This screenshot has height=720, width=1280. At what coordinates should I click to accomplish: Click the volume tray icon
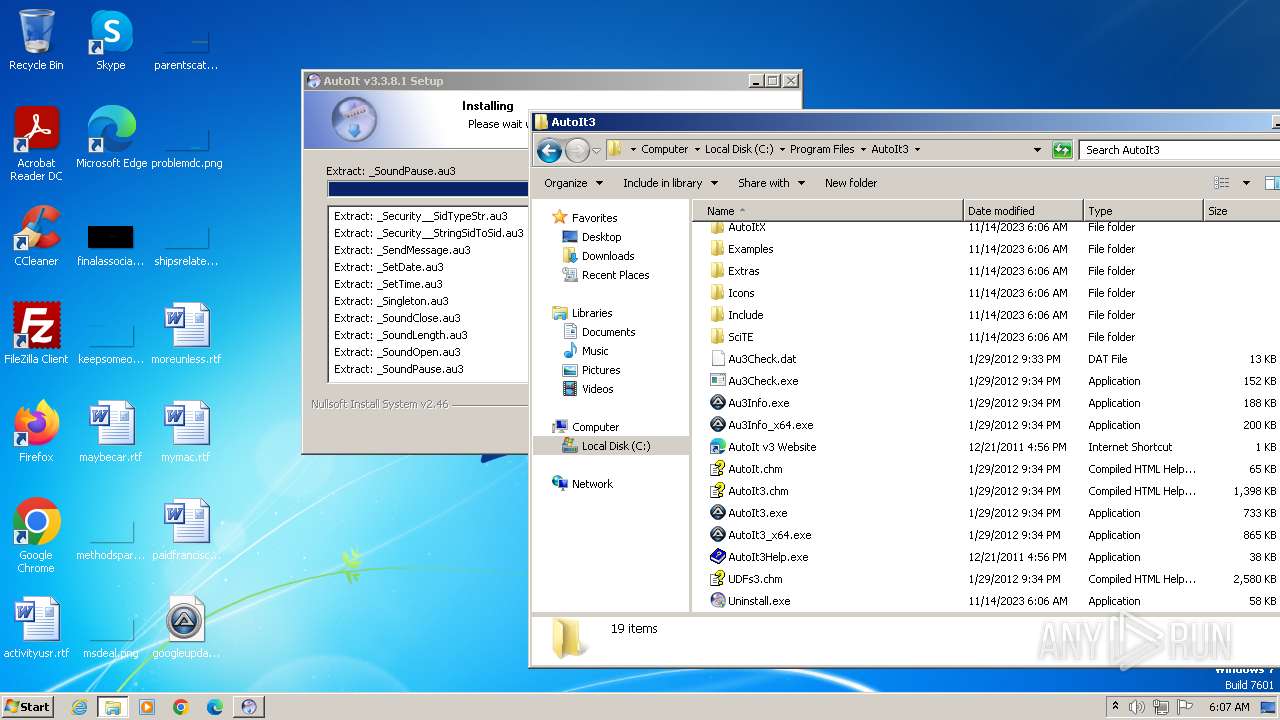1137,707
